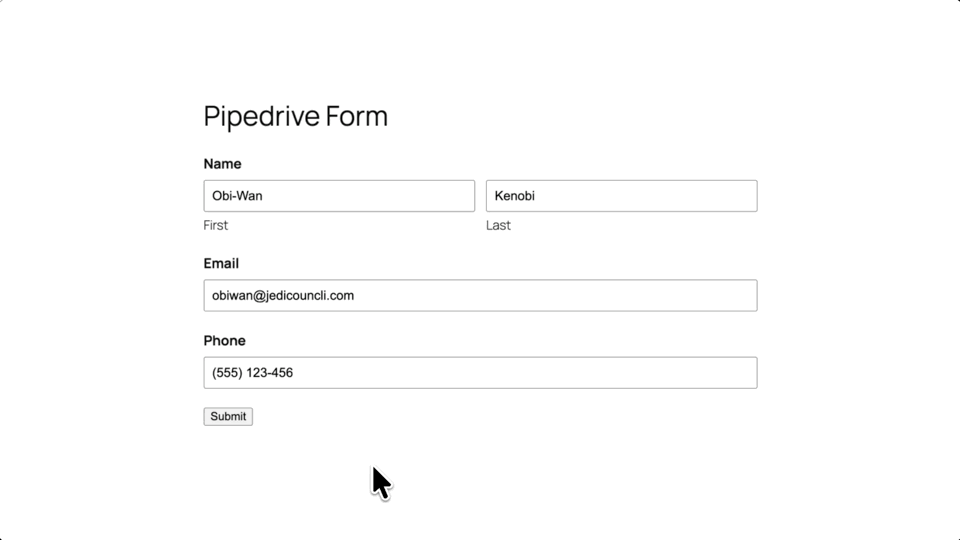Click the 'Kenobi' text in Last field

click(515, 196)
